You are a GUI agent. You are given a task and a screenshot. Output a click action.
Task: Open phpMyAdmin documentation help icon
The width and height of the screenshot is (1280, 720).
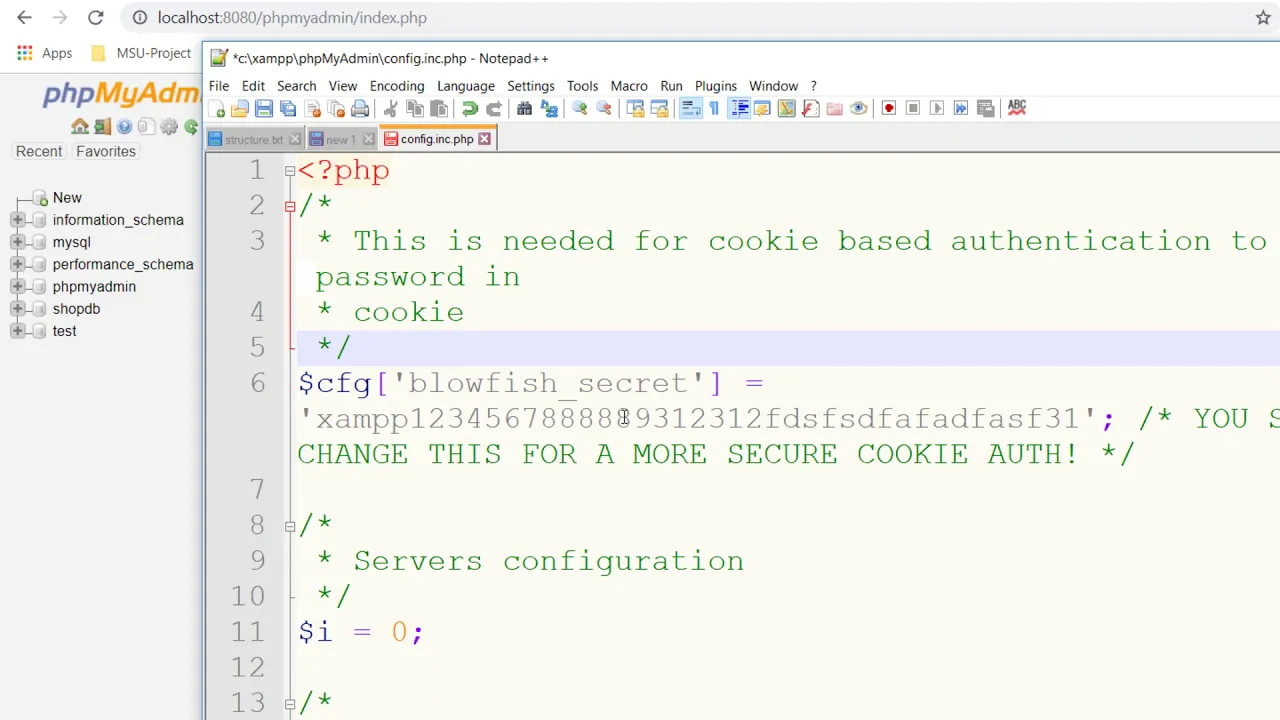pyautogui.click(x=124, y=126)
